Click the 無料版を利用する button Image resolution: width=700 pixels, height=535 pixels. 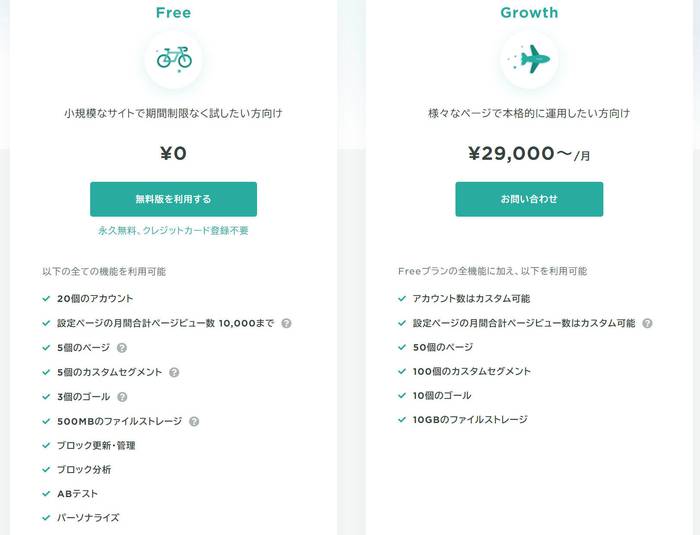[173, 199]
